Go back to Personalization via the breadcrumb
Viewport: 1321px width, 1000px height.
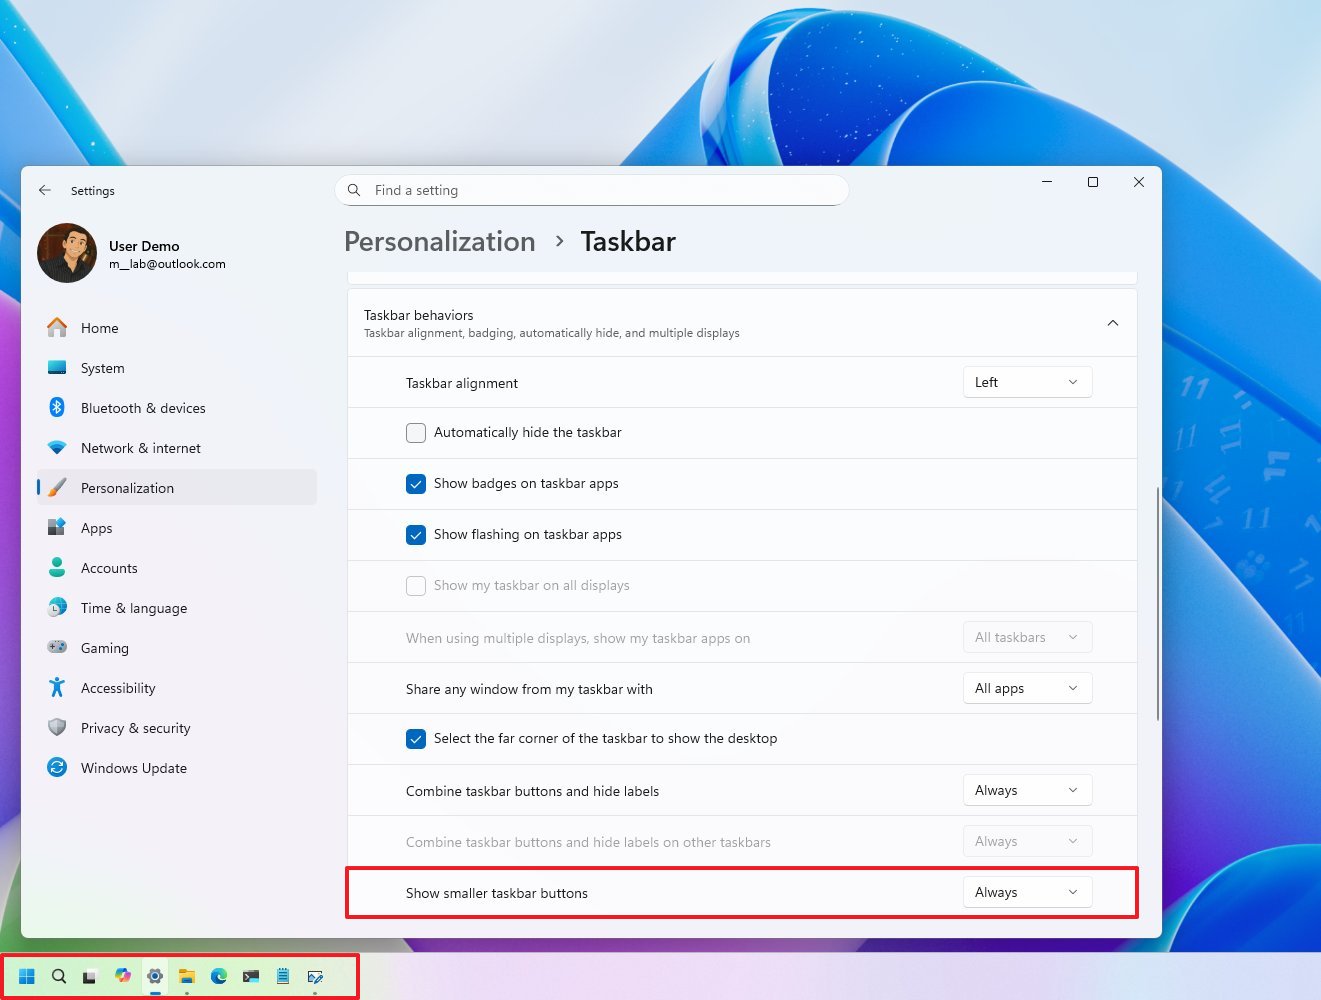point(439,241)
